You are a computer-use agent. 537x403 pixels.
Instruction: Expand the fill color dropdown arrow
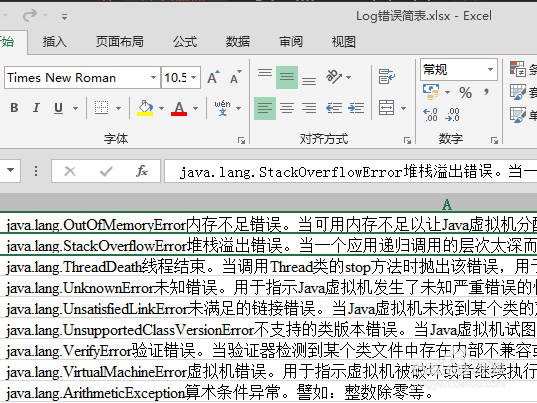tap(161, 108)
